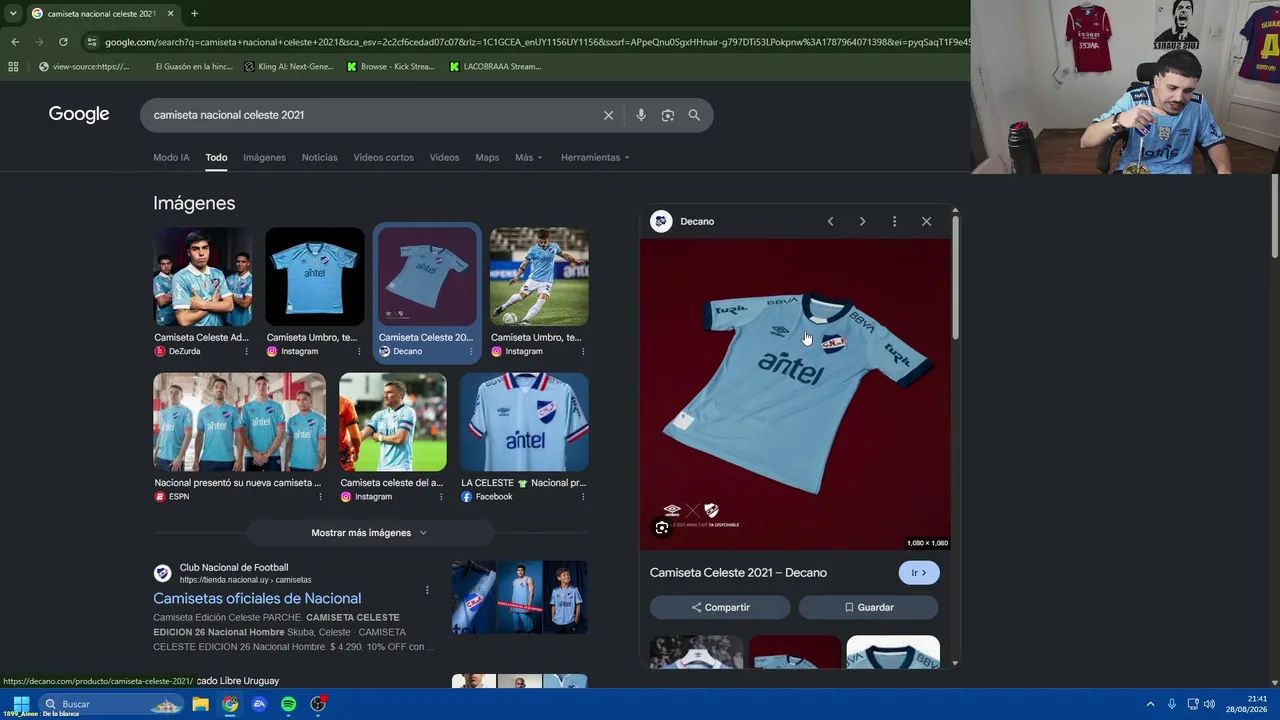Open the Chrome apps grid in bookmarks bar
This screenshot has height=720, width=1280.
[13, 67]
